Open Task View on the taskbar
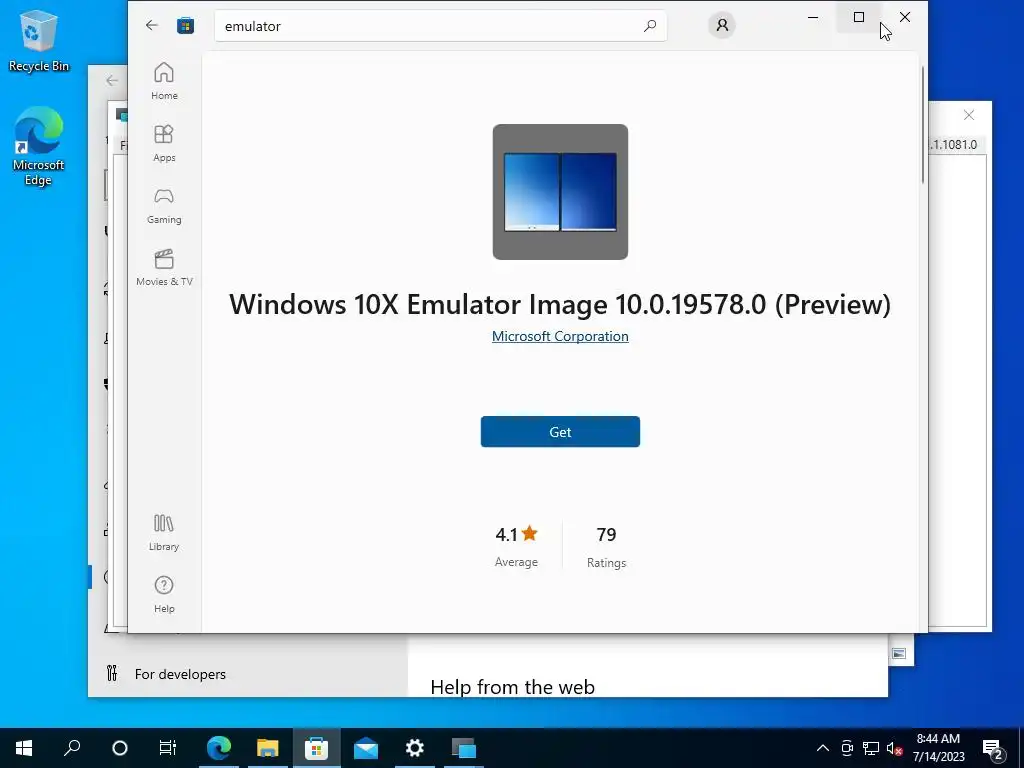 click(168, 748)
